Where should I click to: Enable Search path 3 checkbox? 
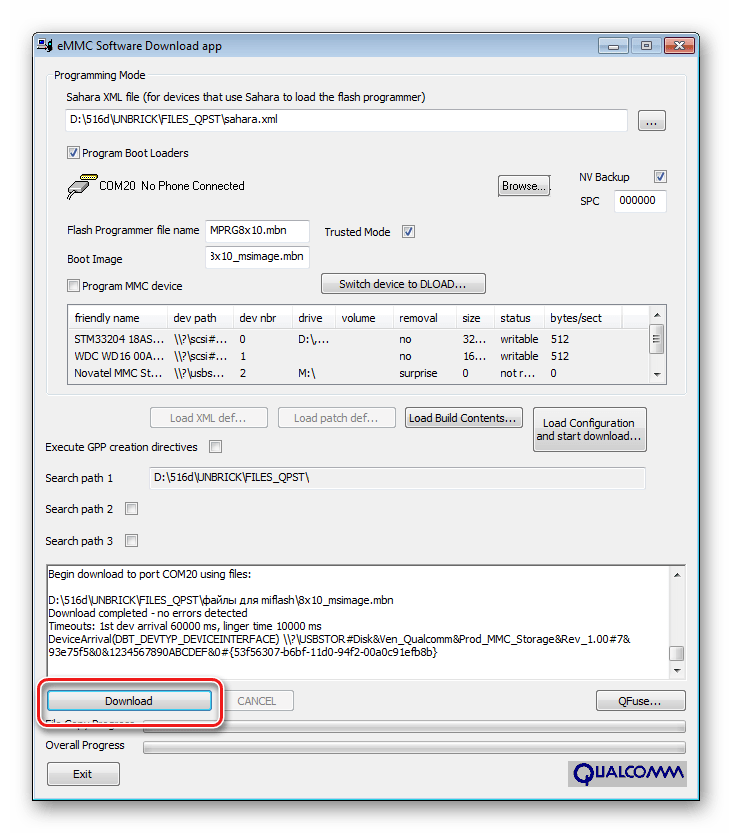pyautogui.click(x=131, y=541)
